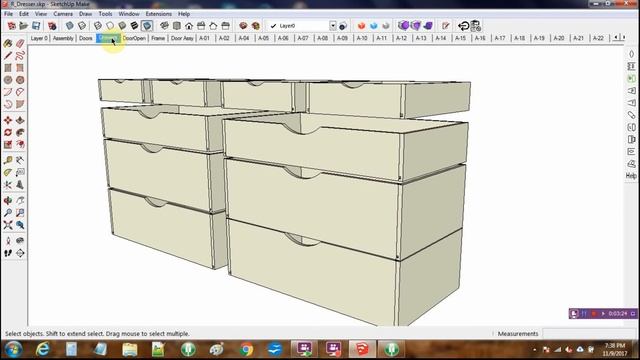
Task: Select the Rectangle tool
Action: tap(8, 68)
